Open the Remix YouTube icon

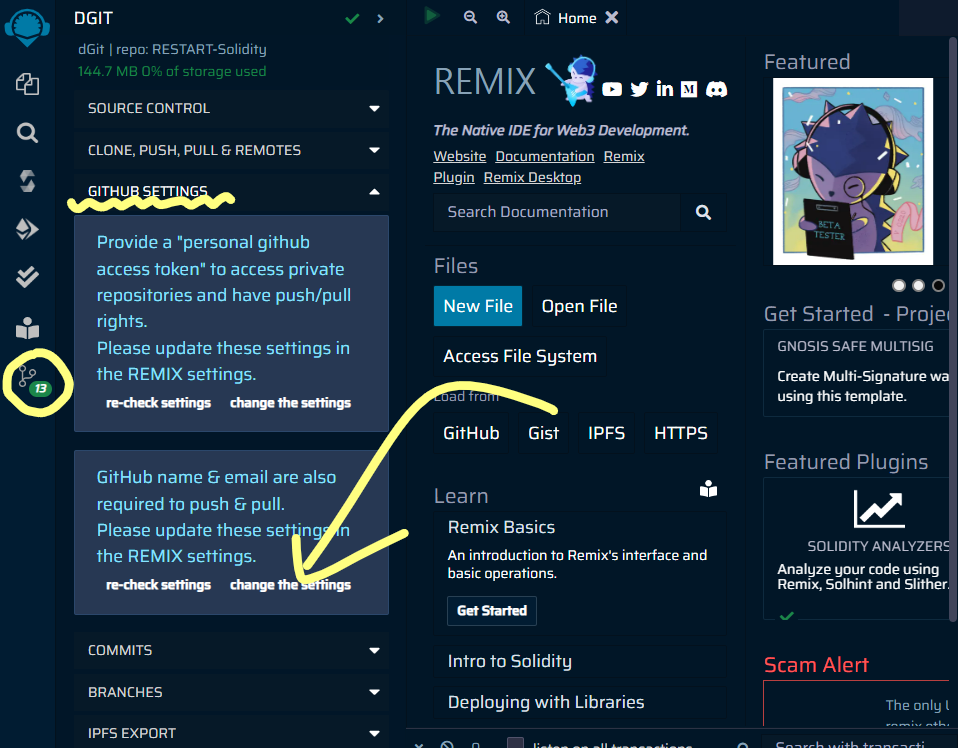tap(612, 90)
